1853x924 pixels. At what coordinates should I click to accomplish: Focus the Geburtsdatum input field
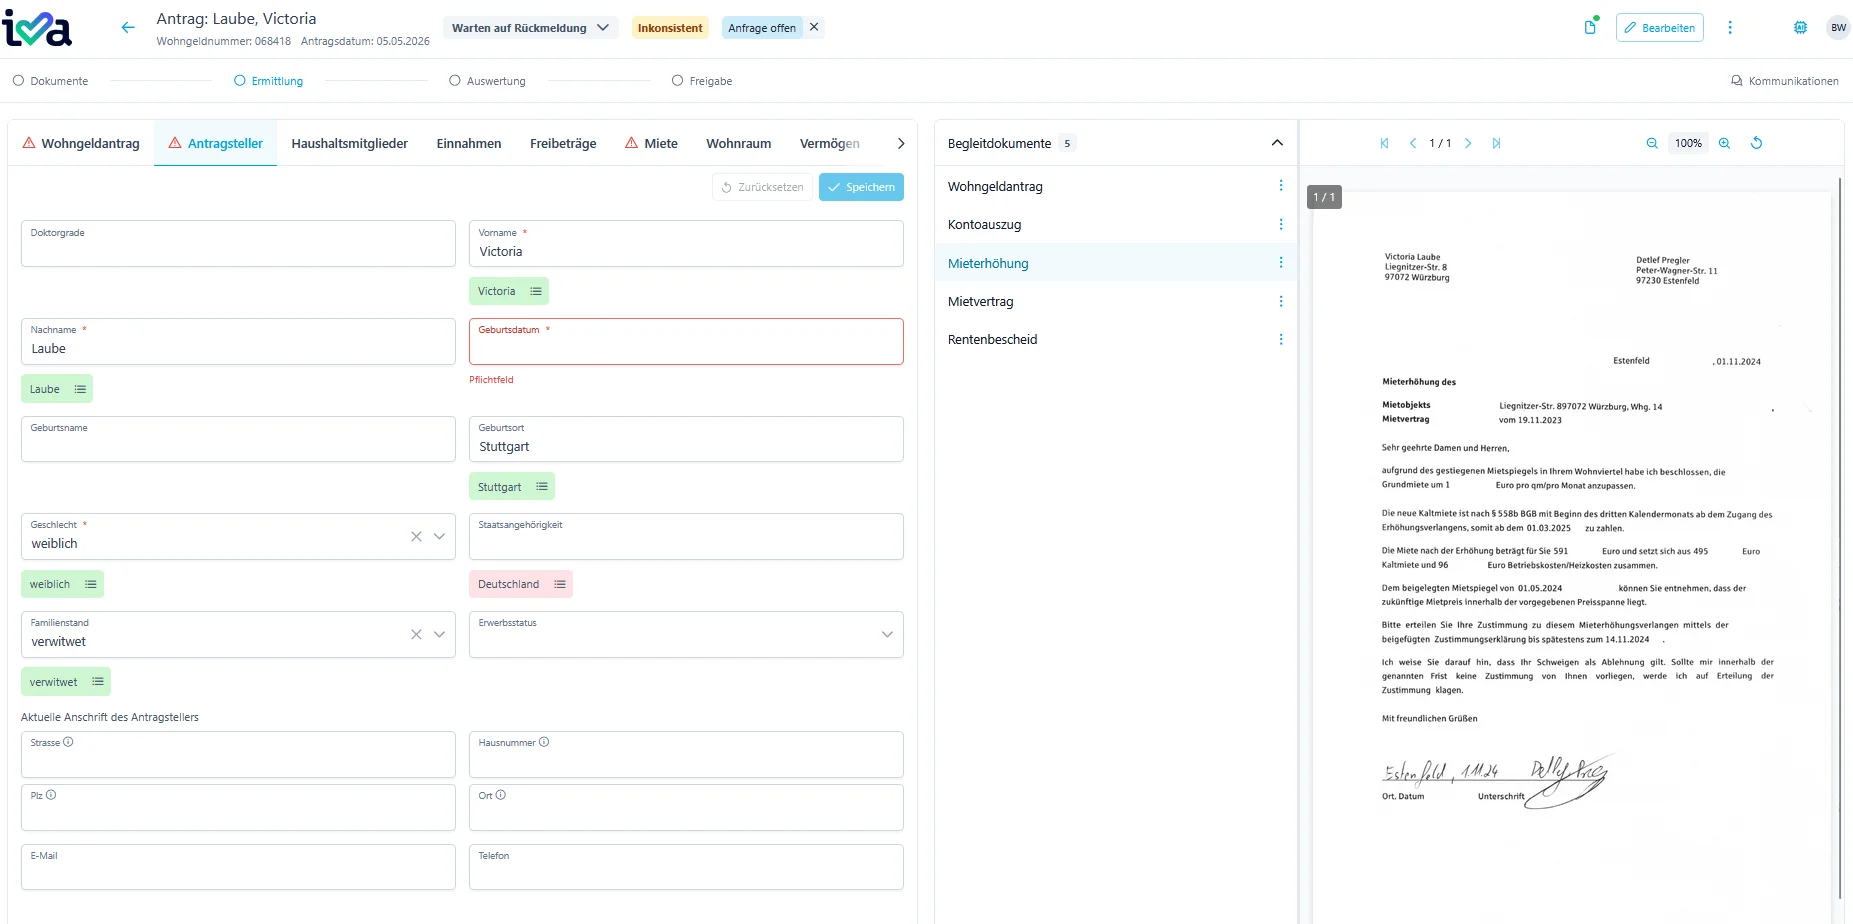[686, 341]
